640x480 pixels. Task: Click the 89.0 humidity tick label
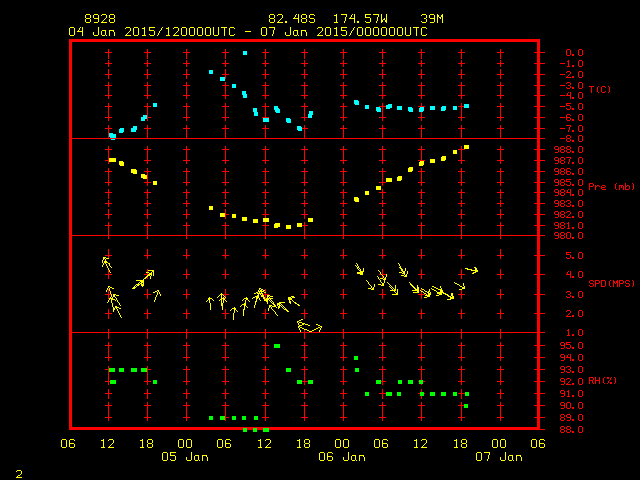pyautogui.click(x=571, y=418)
